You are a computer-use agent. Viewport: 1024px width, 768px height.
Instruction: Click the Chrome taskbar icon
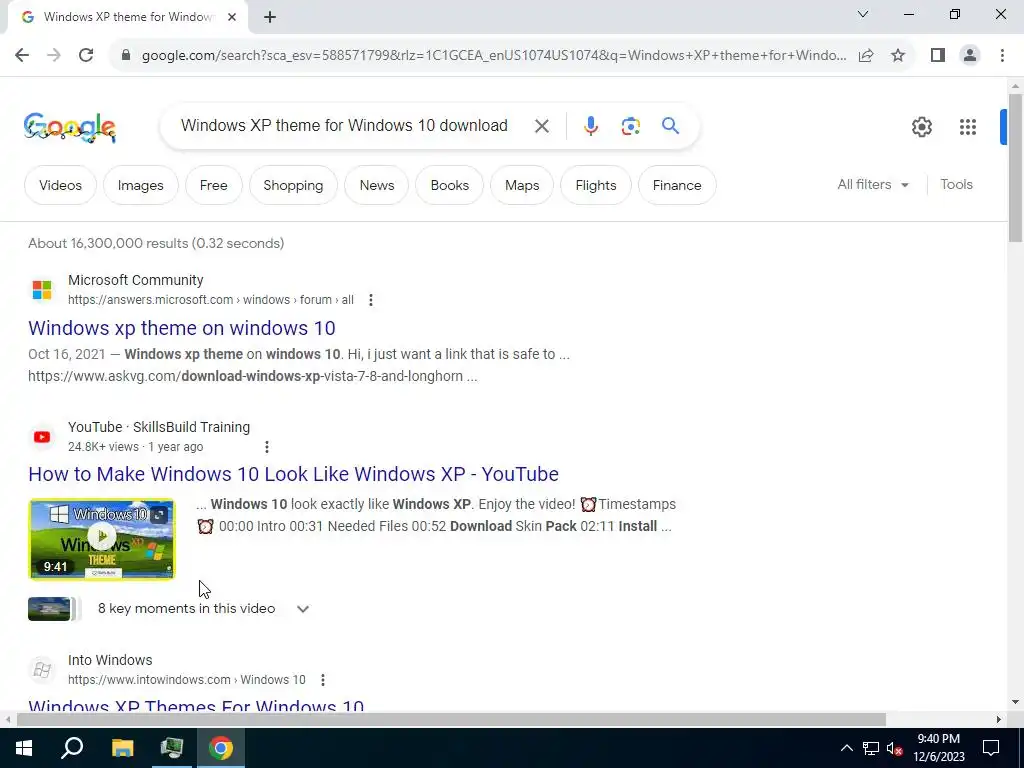(221, 748)
